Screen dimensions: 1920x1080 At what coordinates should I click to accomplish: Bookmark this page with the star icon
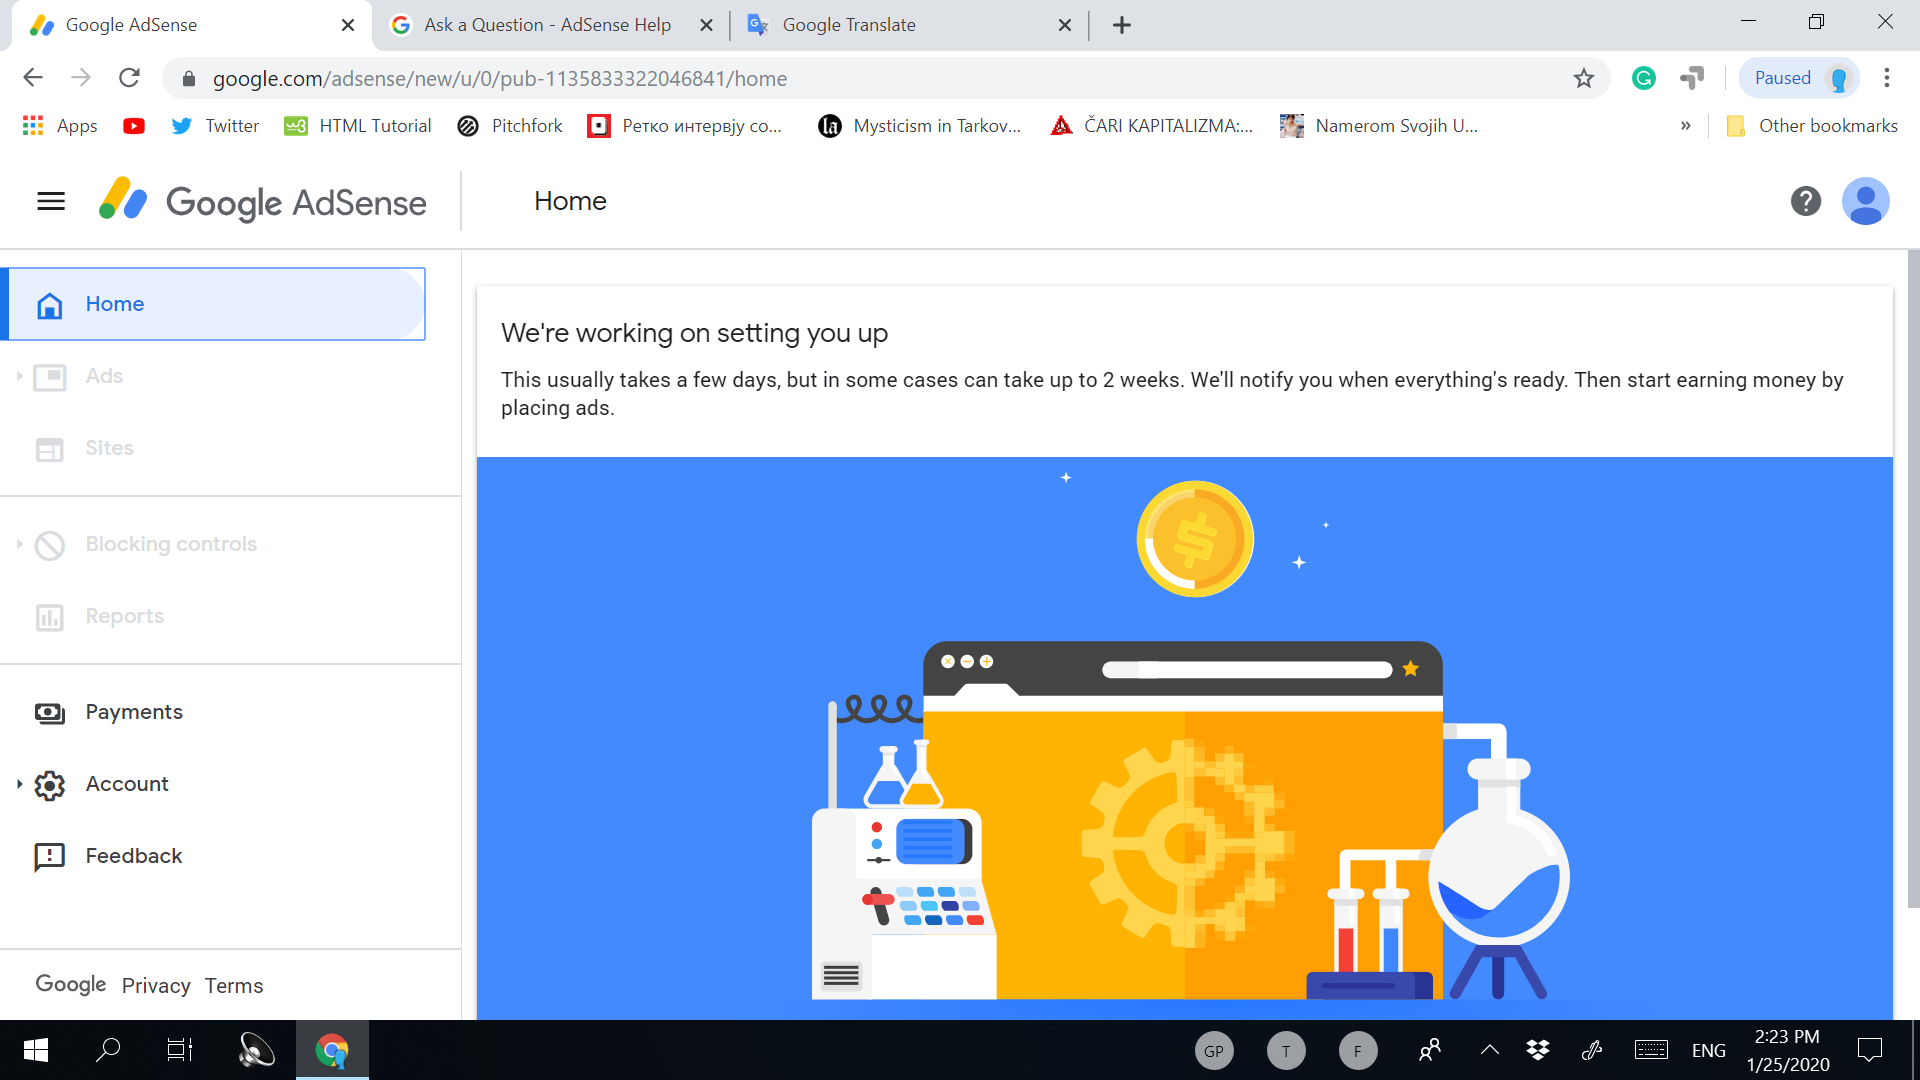(x=1583, y=78)
